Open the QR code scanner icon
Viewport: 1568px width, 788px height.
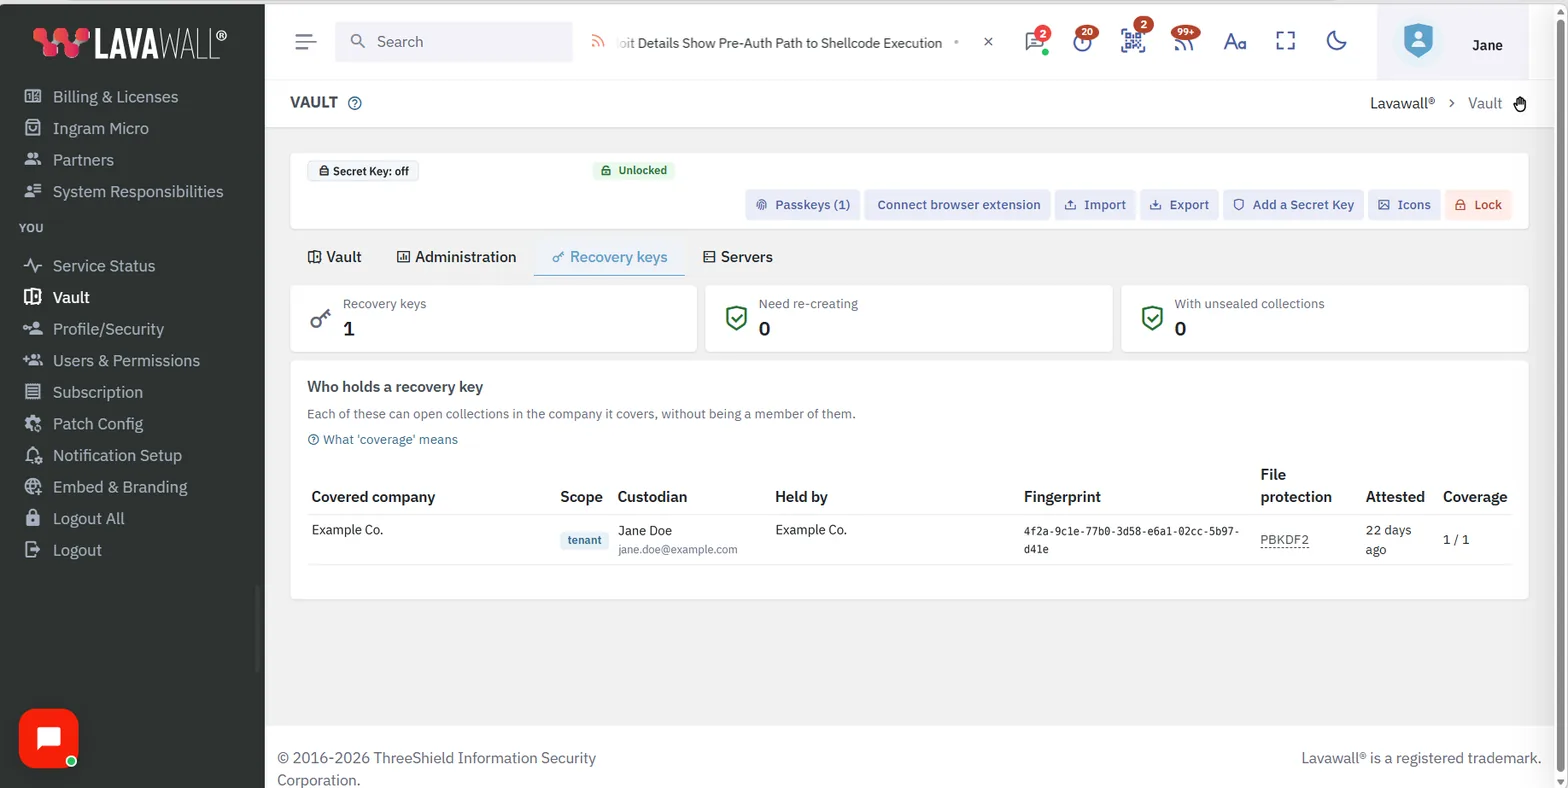point(1133,42)
